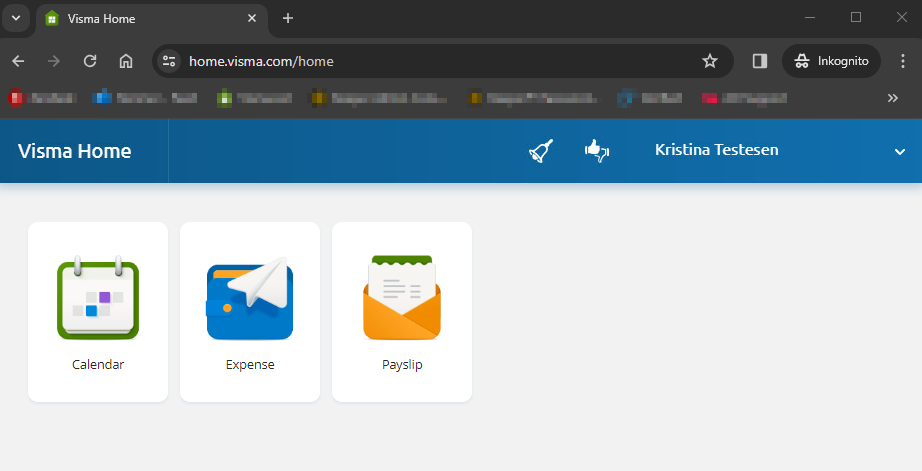
Task: Click the browser home icon
Action: click(126, 61)
